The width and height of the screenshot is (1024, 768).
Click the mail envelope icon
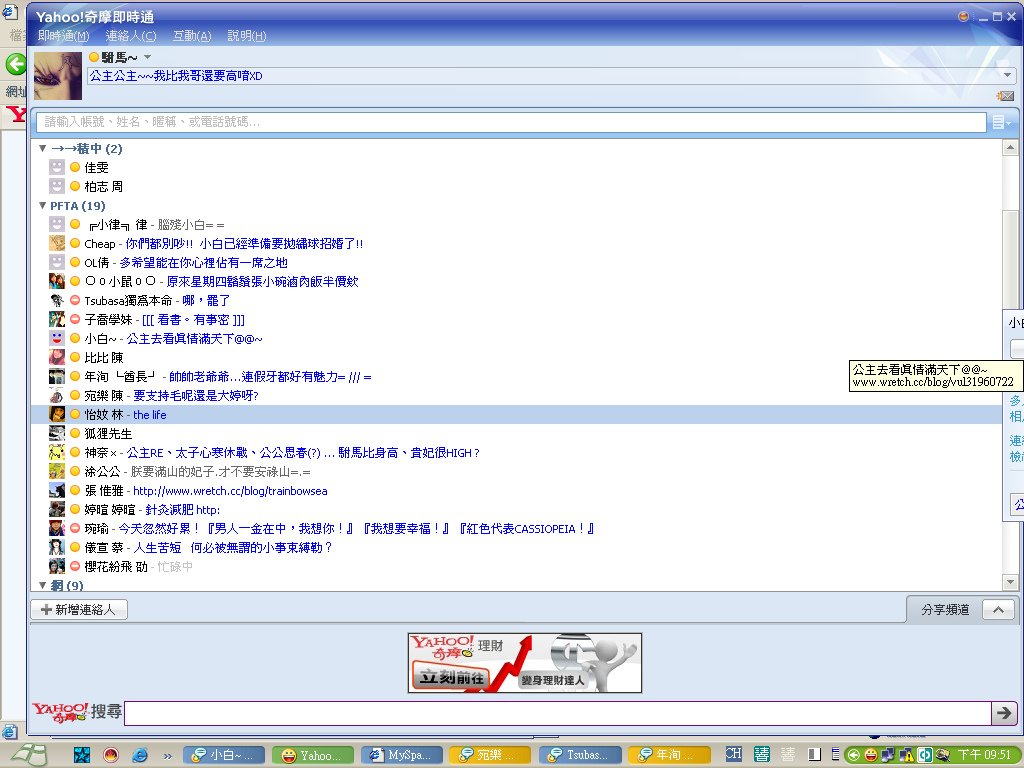(1005, 96)
